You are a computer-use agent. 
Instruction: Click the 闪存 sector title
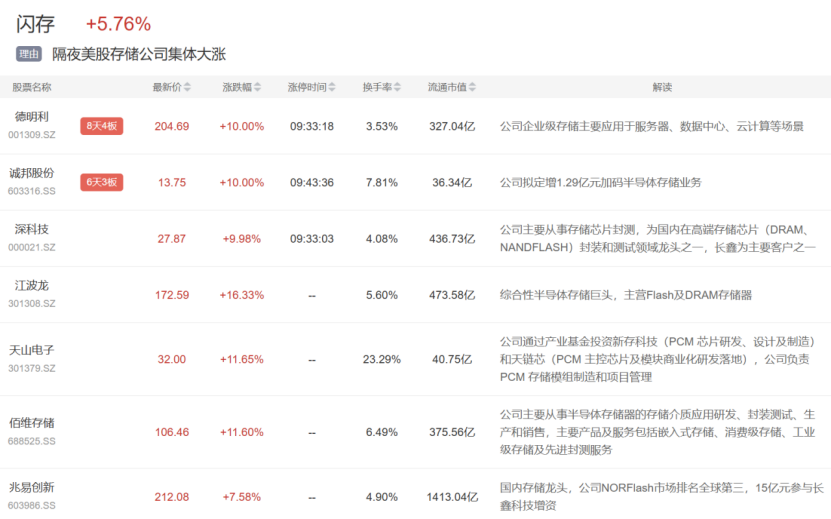click(x=36, y=24)
